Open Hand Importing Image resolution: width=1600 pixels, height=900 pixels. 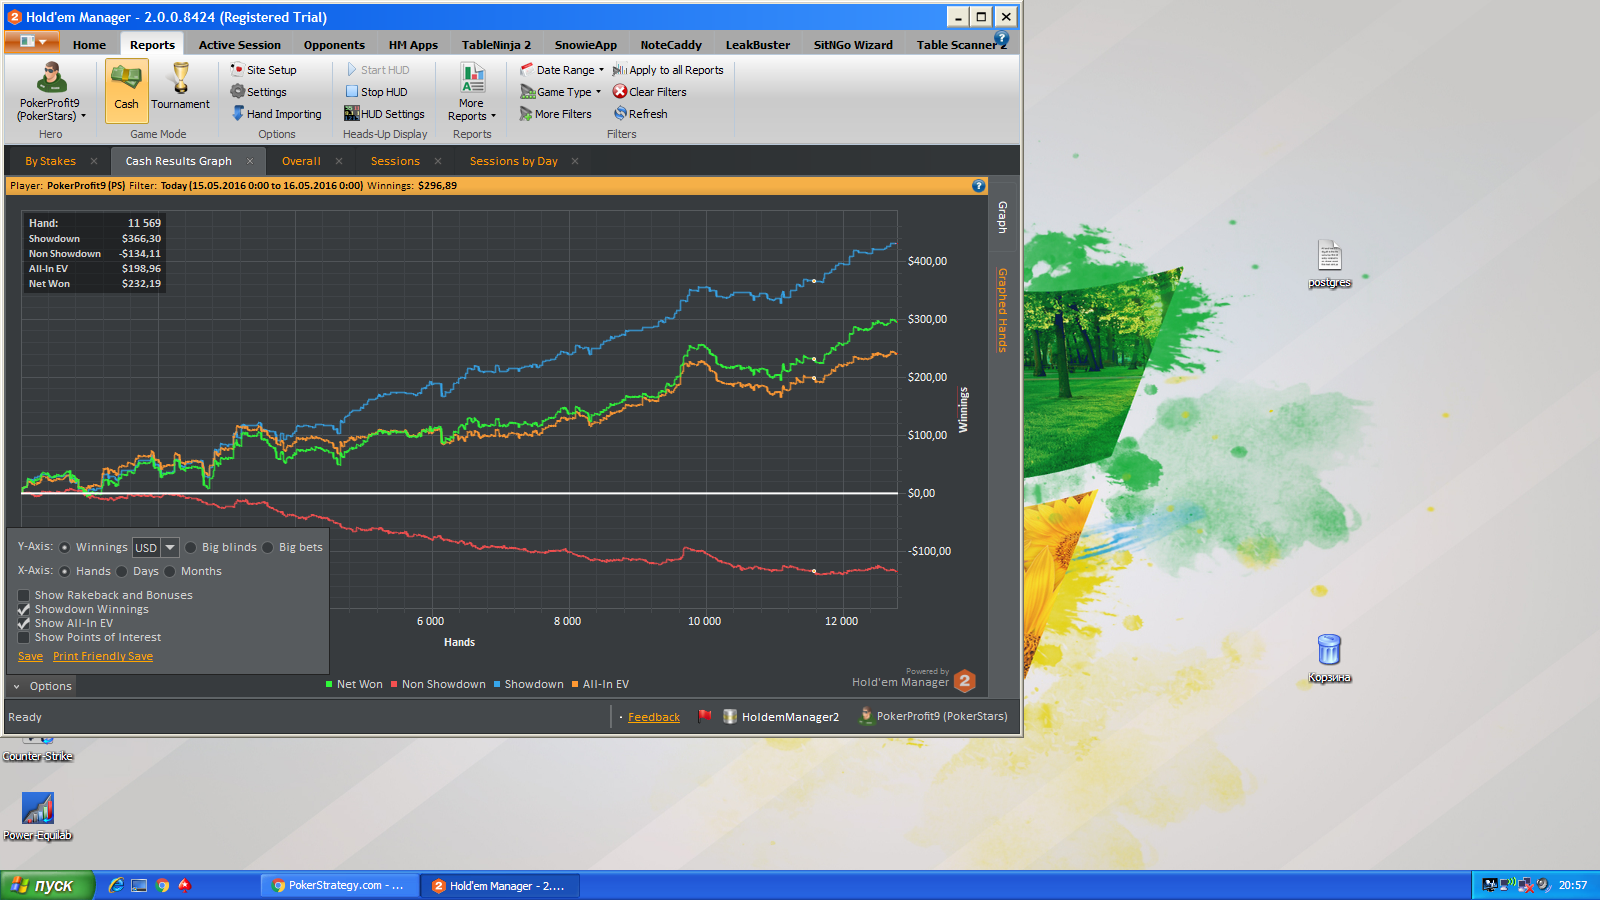(x=276, y=114)
